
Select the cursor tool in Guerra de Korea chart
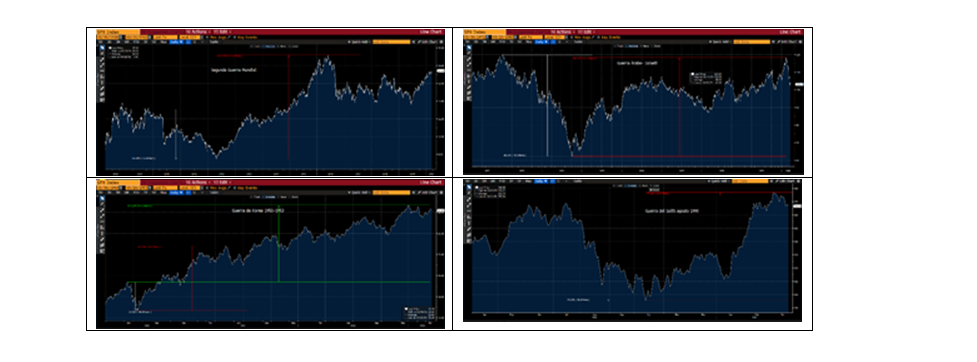(x=102, y=199)
